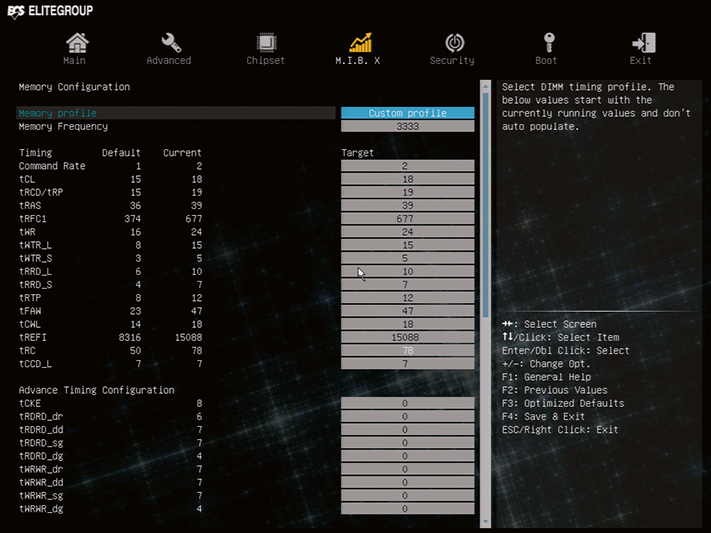Click the scrollbar up arrow
The image size is (711, 533).
[485, 86]
